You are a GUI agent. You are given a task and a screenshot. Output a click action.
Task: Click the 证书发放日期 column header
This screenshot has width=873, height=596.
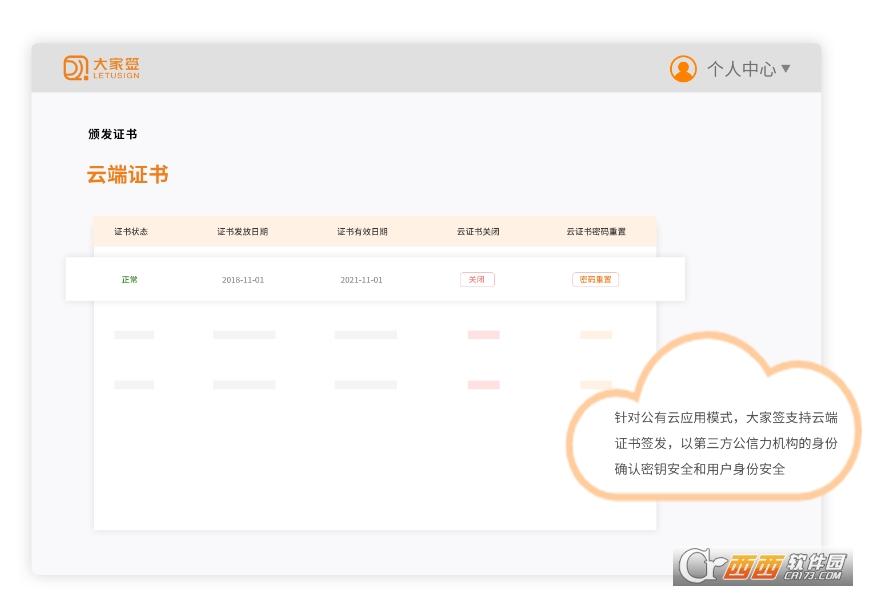coord(243,232)
